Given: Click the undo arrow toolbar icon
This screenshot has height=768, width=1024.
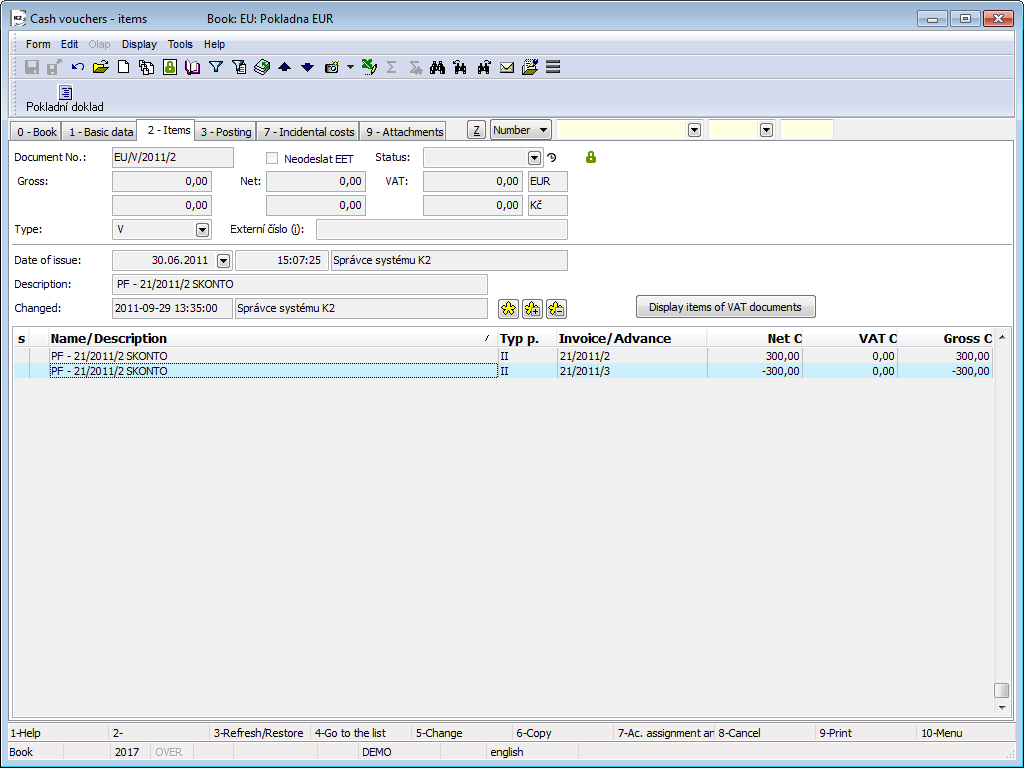Looking at the screenshot, I should tap(78, 67).
